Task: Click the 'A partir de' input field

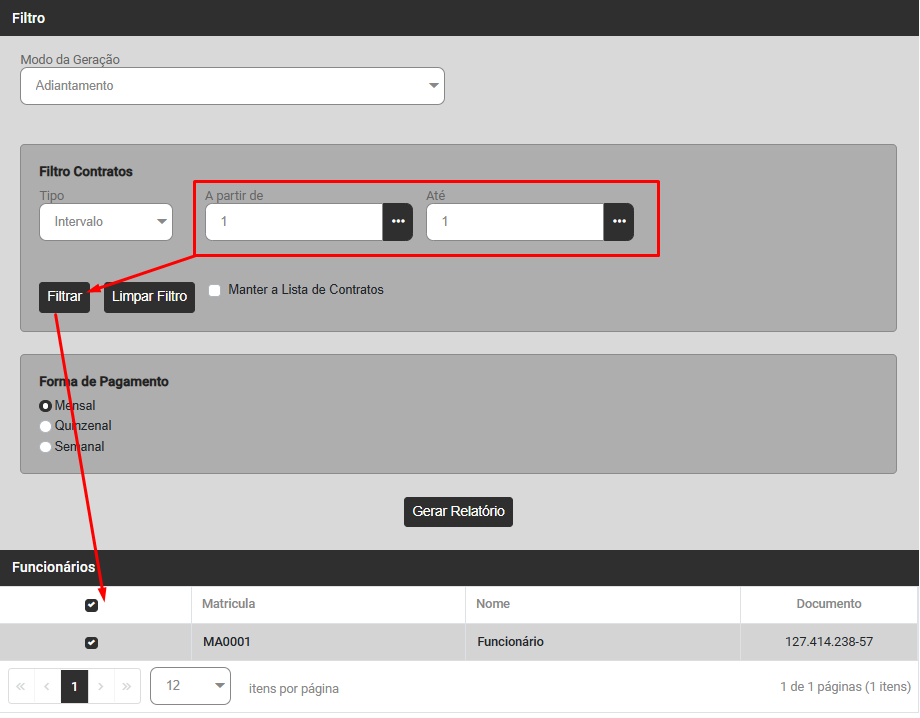Action: [x=294, y=222]
